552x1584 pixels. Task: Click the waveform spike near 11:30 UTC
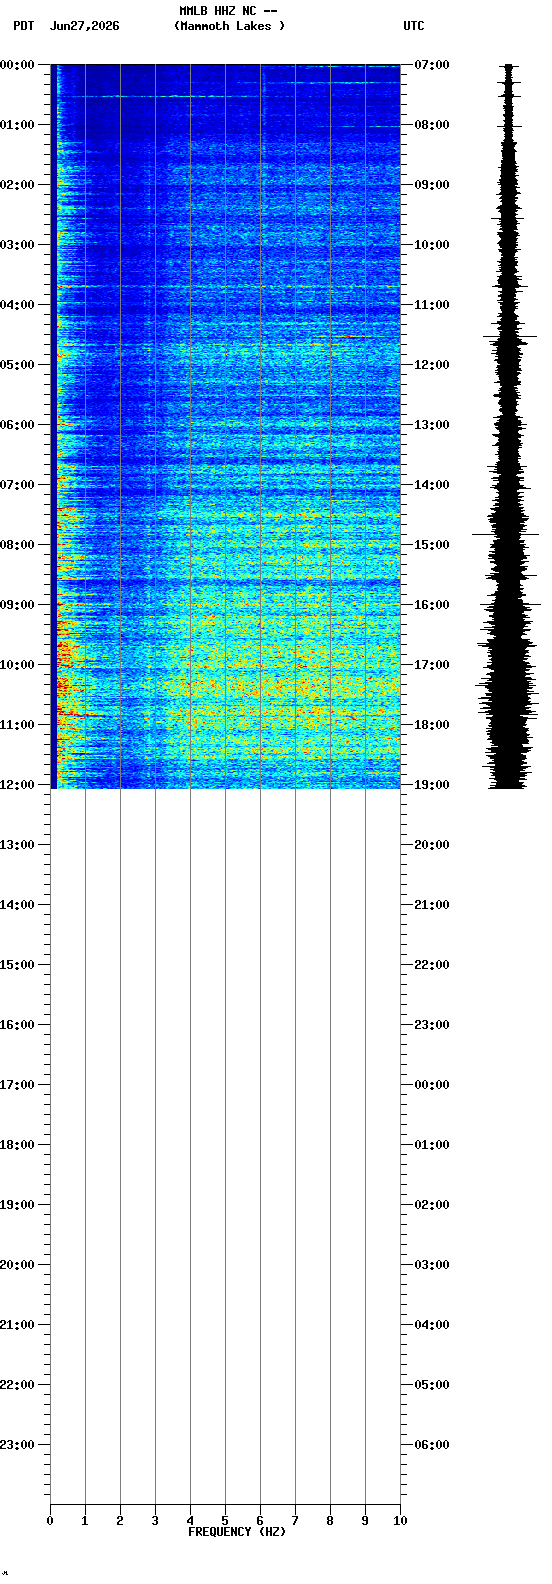[510, 337]
